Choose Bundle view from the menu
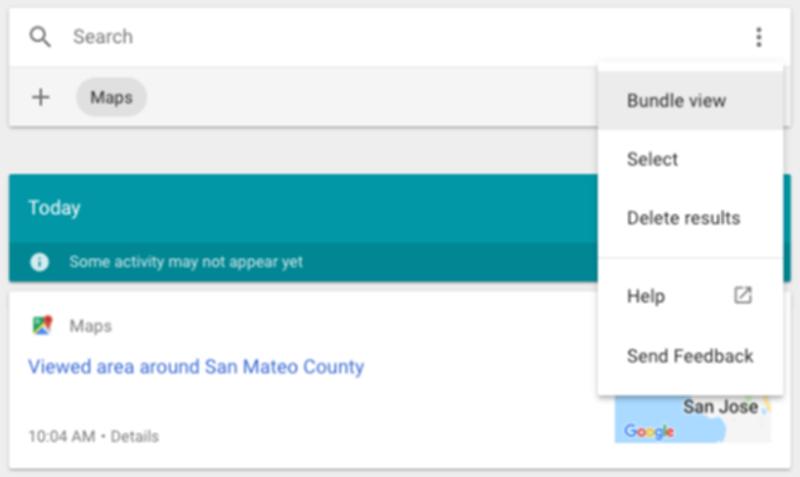 676,101
